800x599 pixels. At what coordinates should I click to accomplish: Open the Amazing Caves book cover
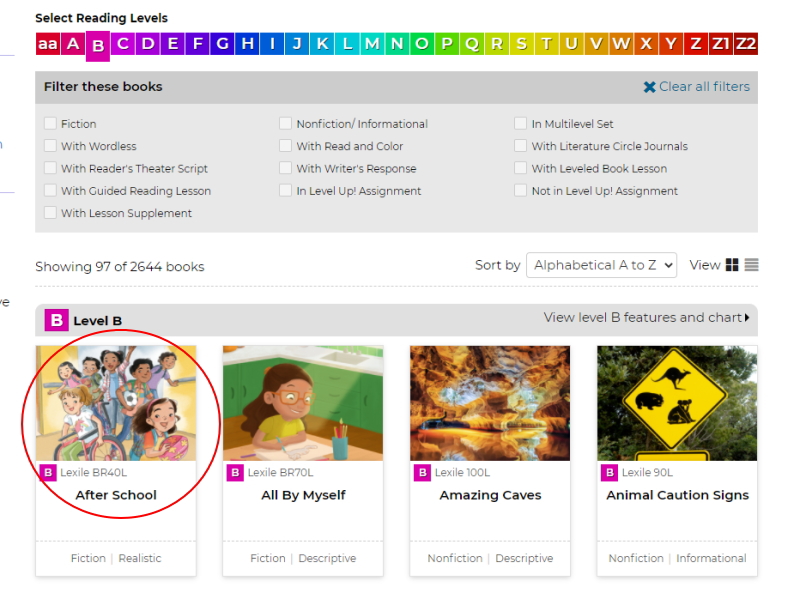(x=490, y=403)
